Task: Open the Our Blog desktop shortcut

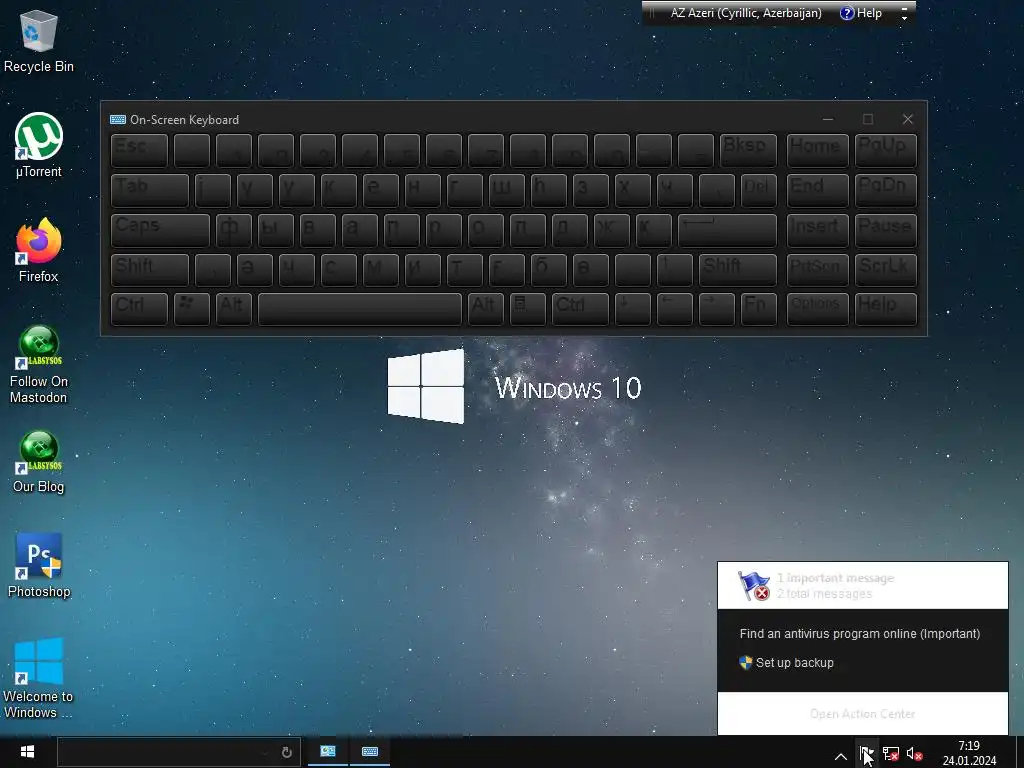Action: 39,462
